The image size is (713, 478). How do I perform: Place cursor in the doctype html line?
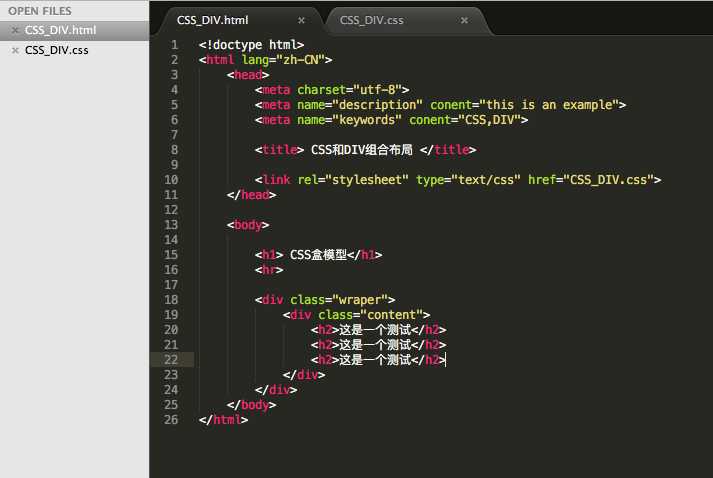[x=251, y=45]
